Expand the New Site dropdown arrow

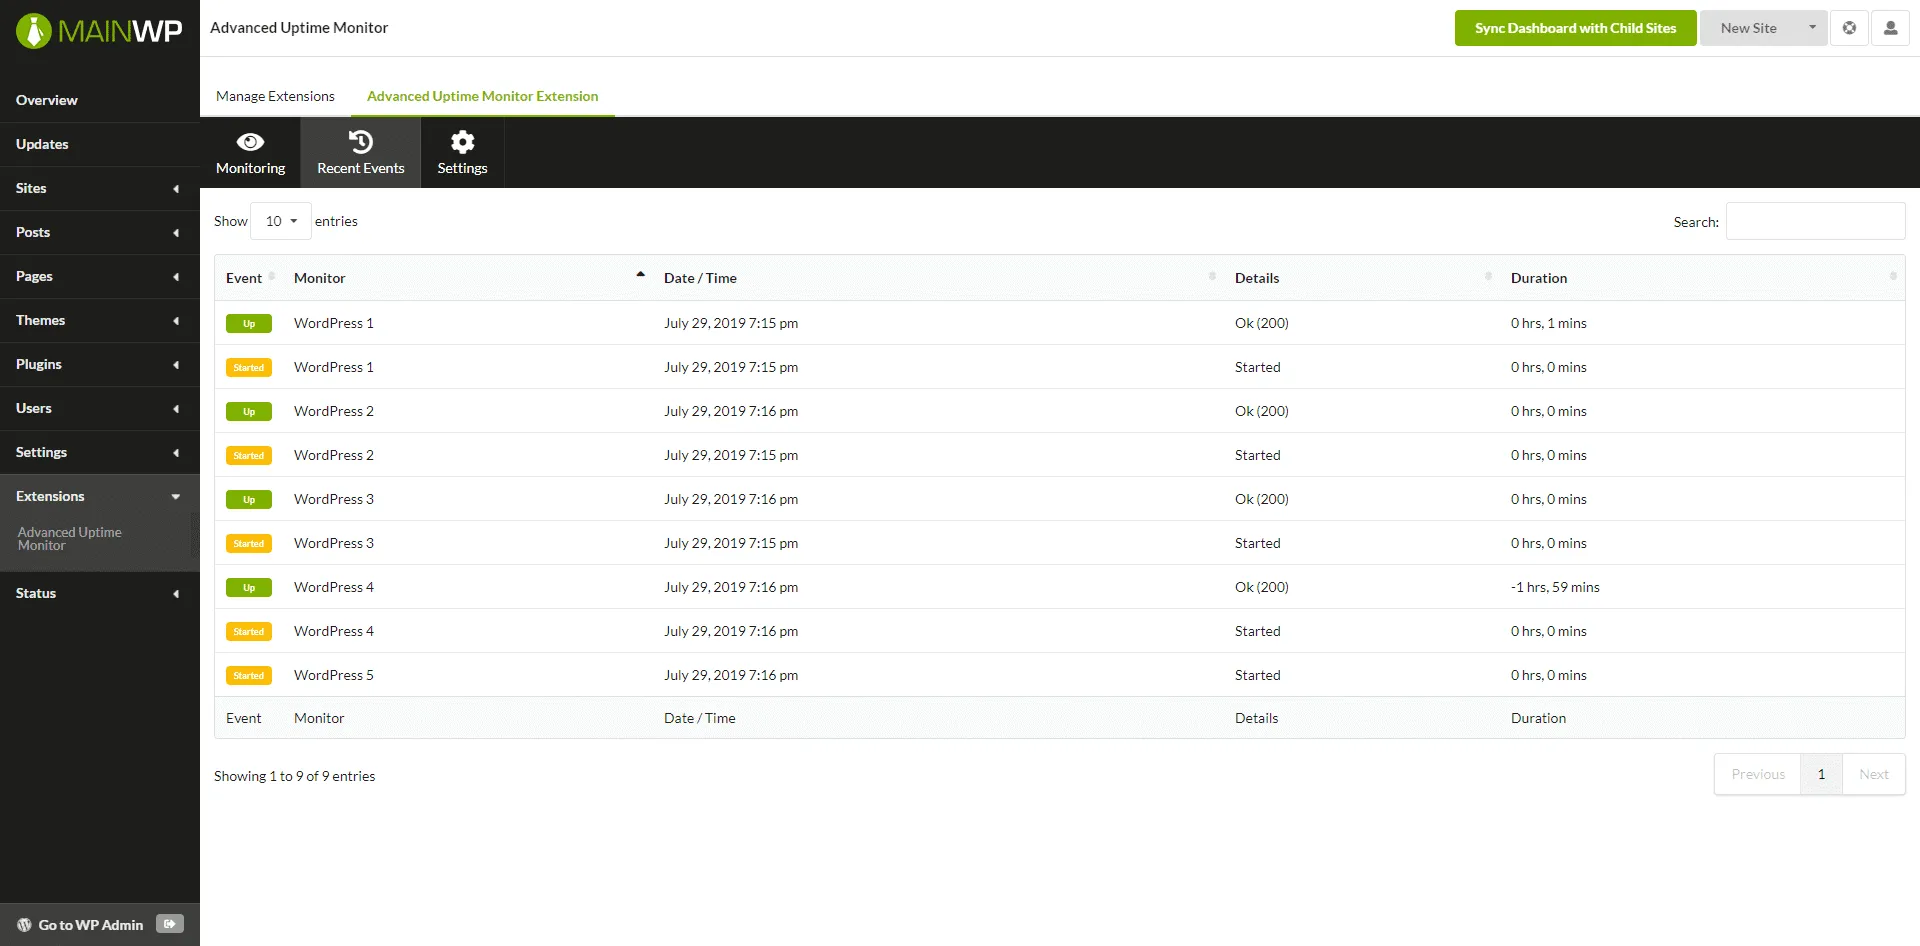[1812, 28]
